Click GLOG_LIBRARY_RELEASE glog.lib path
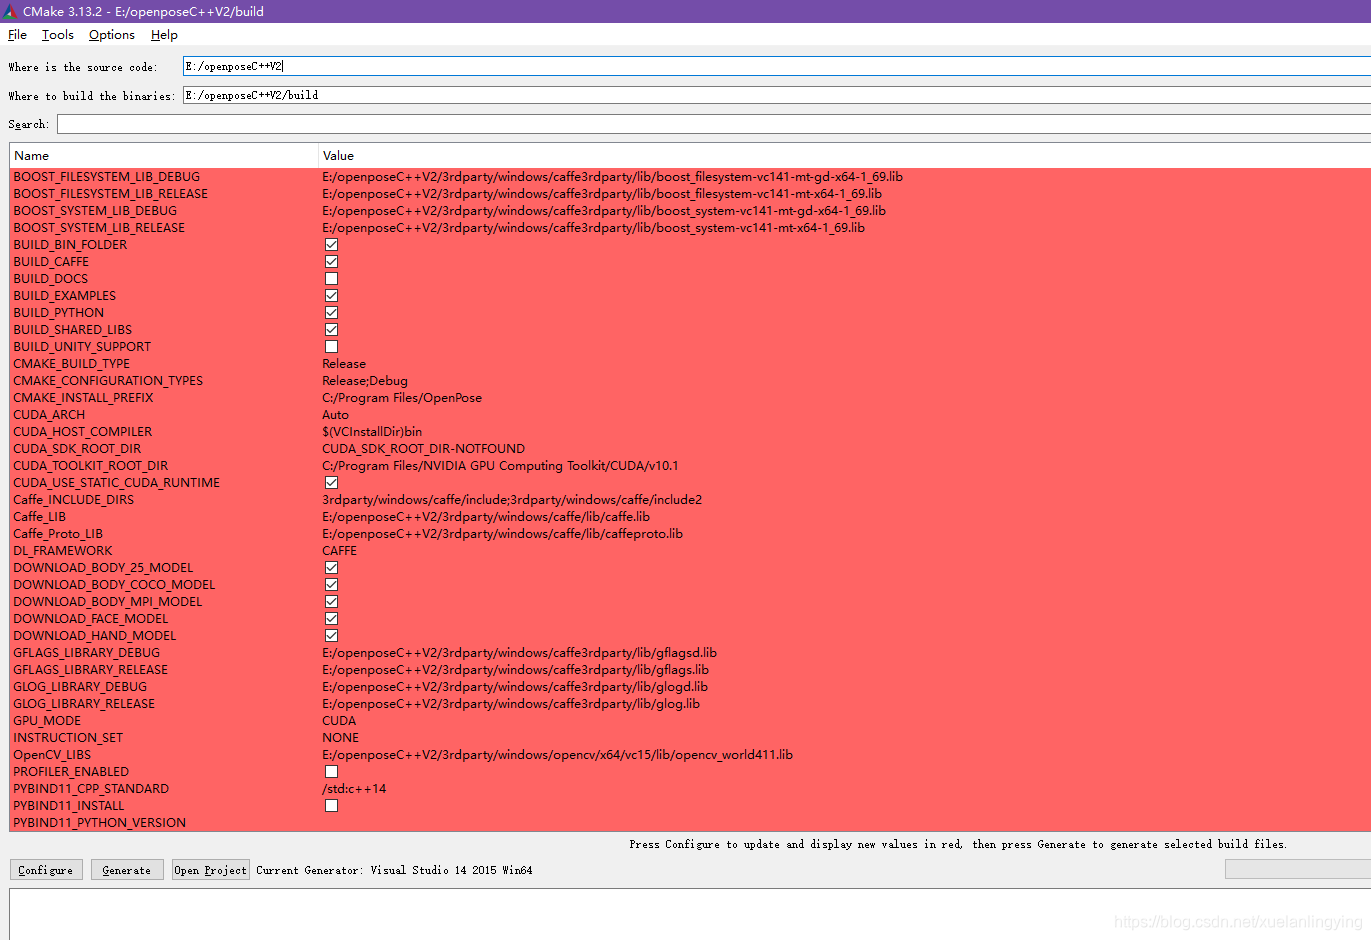Screen dimensions: 1371x940 [511, 704]
